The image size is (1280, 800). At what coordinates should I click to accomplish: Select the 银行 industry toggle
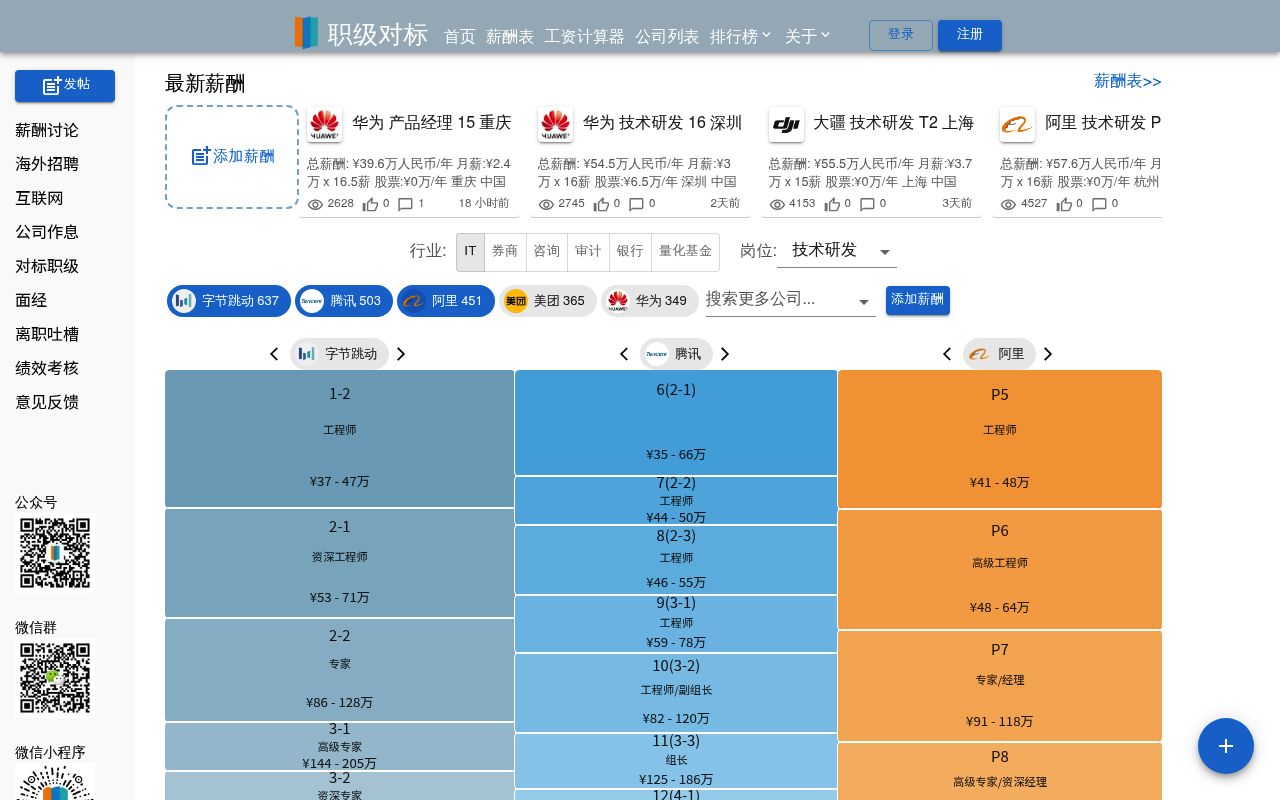(630, 252)
